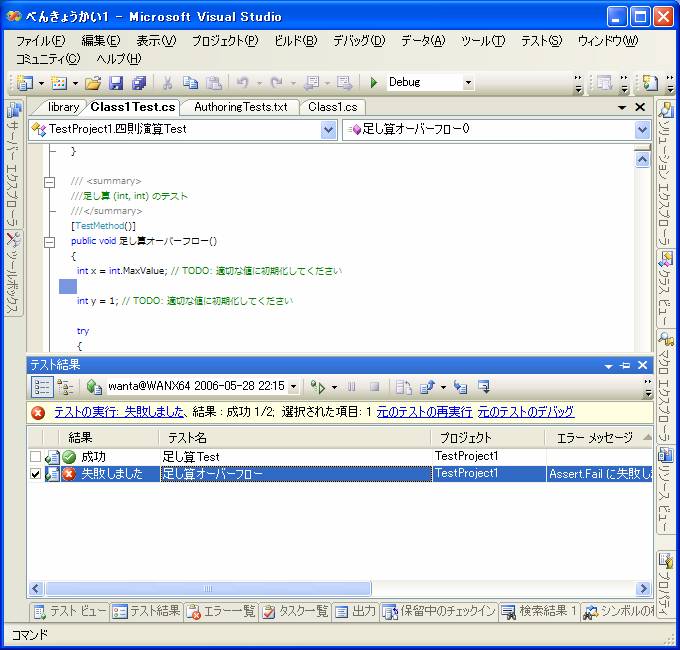Select the エラー一覧 bottom panel tab
Image resolution: width=680 pixels, height=650 pixels.
pos(221,612)
